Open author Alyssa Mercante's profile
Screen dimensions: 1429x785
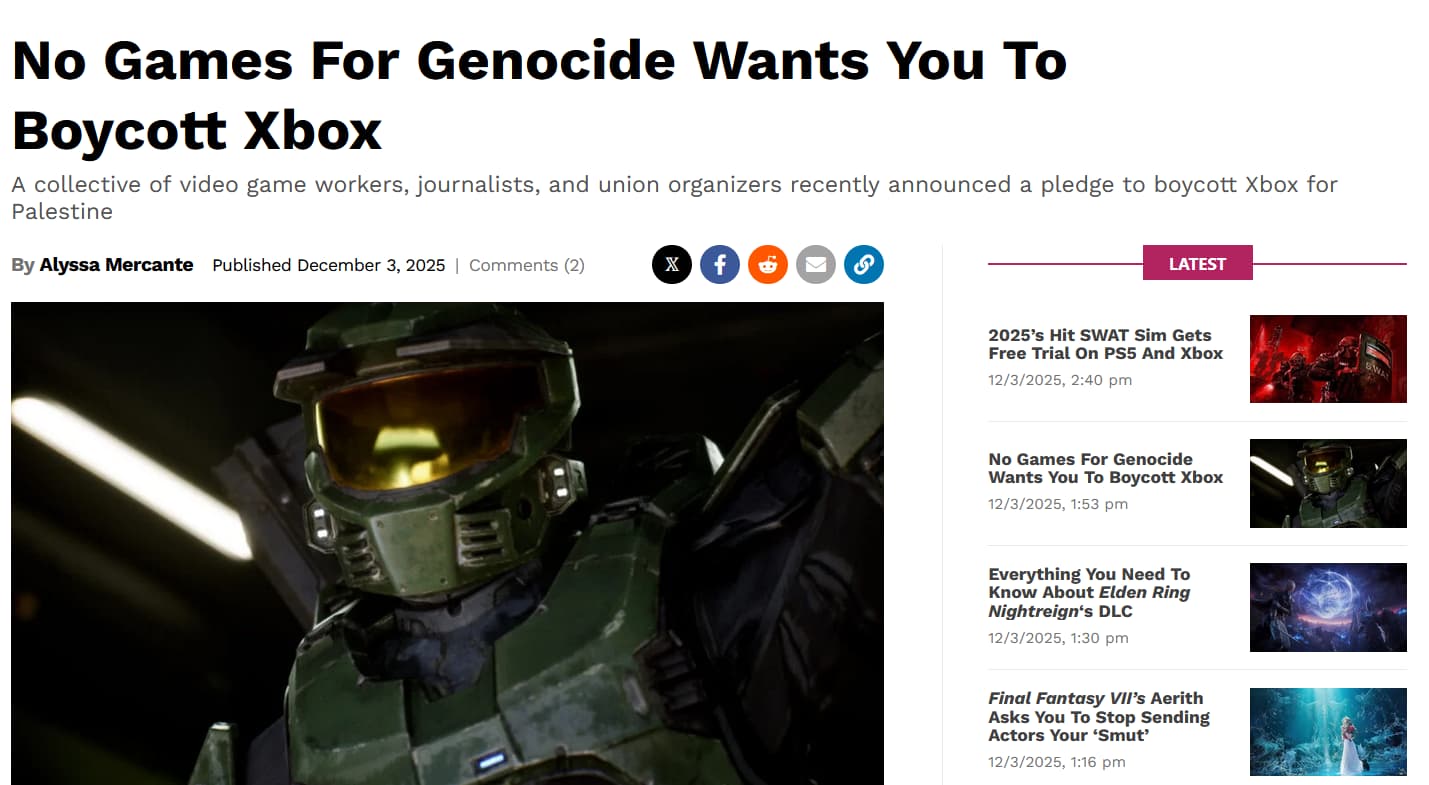[116, 265]
